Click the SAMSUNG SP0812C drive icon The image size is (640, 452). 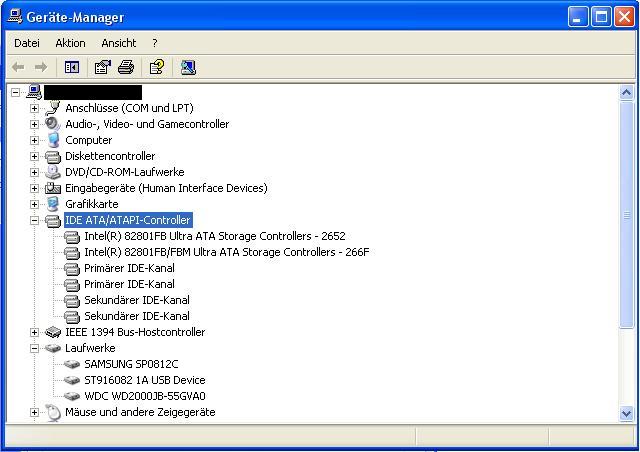click(72, 364)
